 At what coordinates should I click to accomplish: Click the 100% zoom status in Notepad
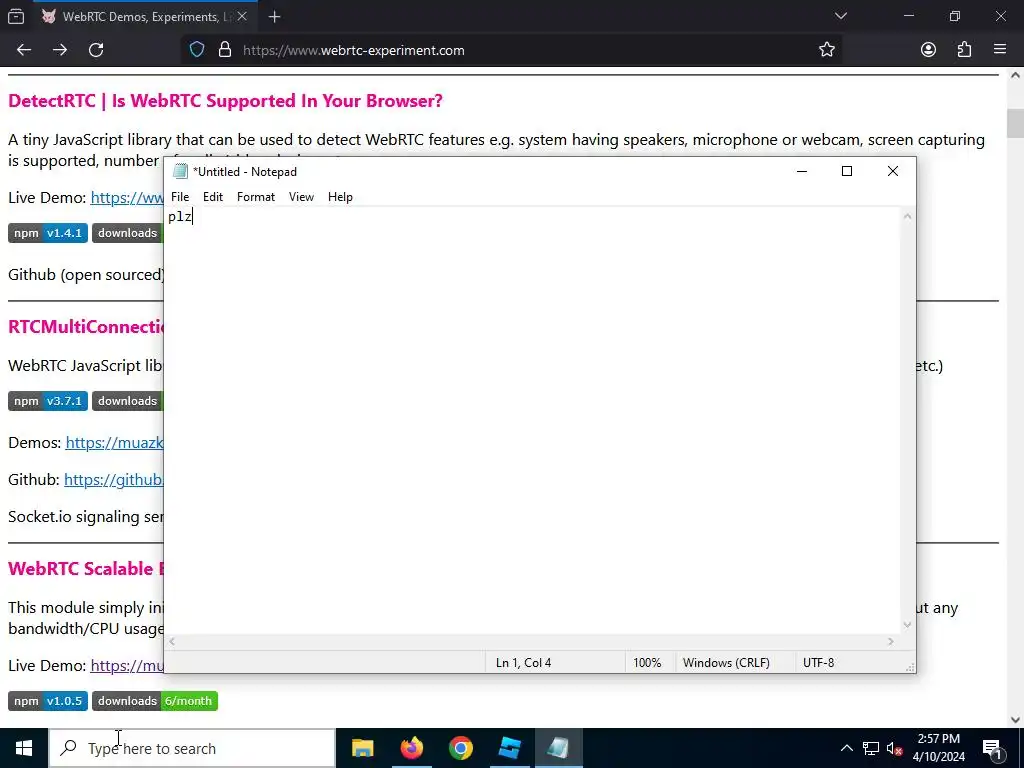(647, 662)
